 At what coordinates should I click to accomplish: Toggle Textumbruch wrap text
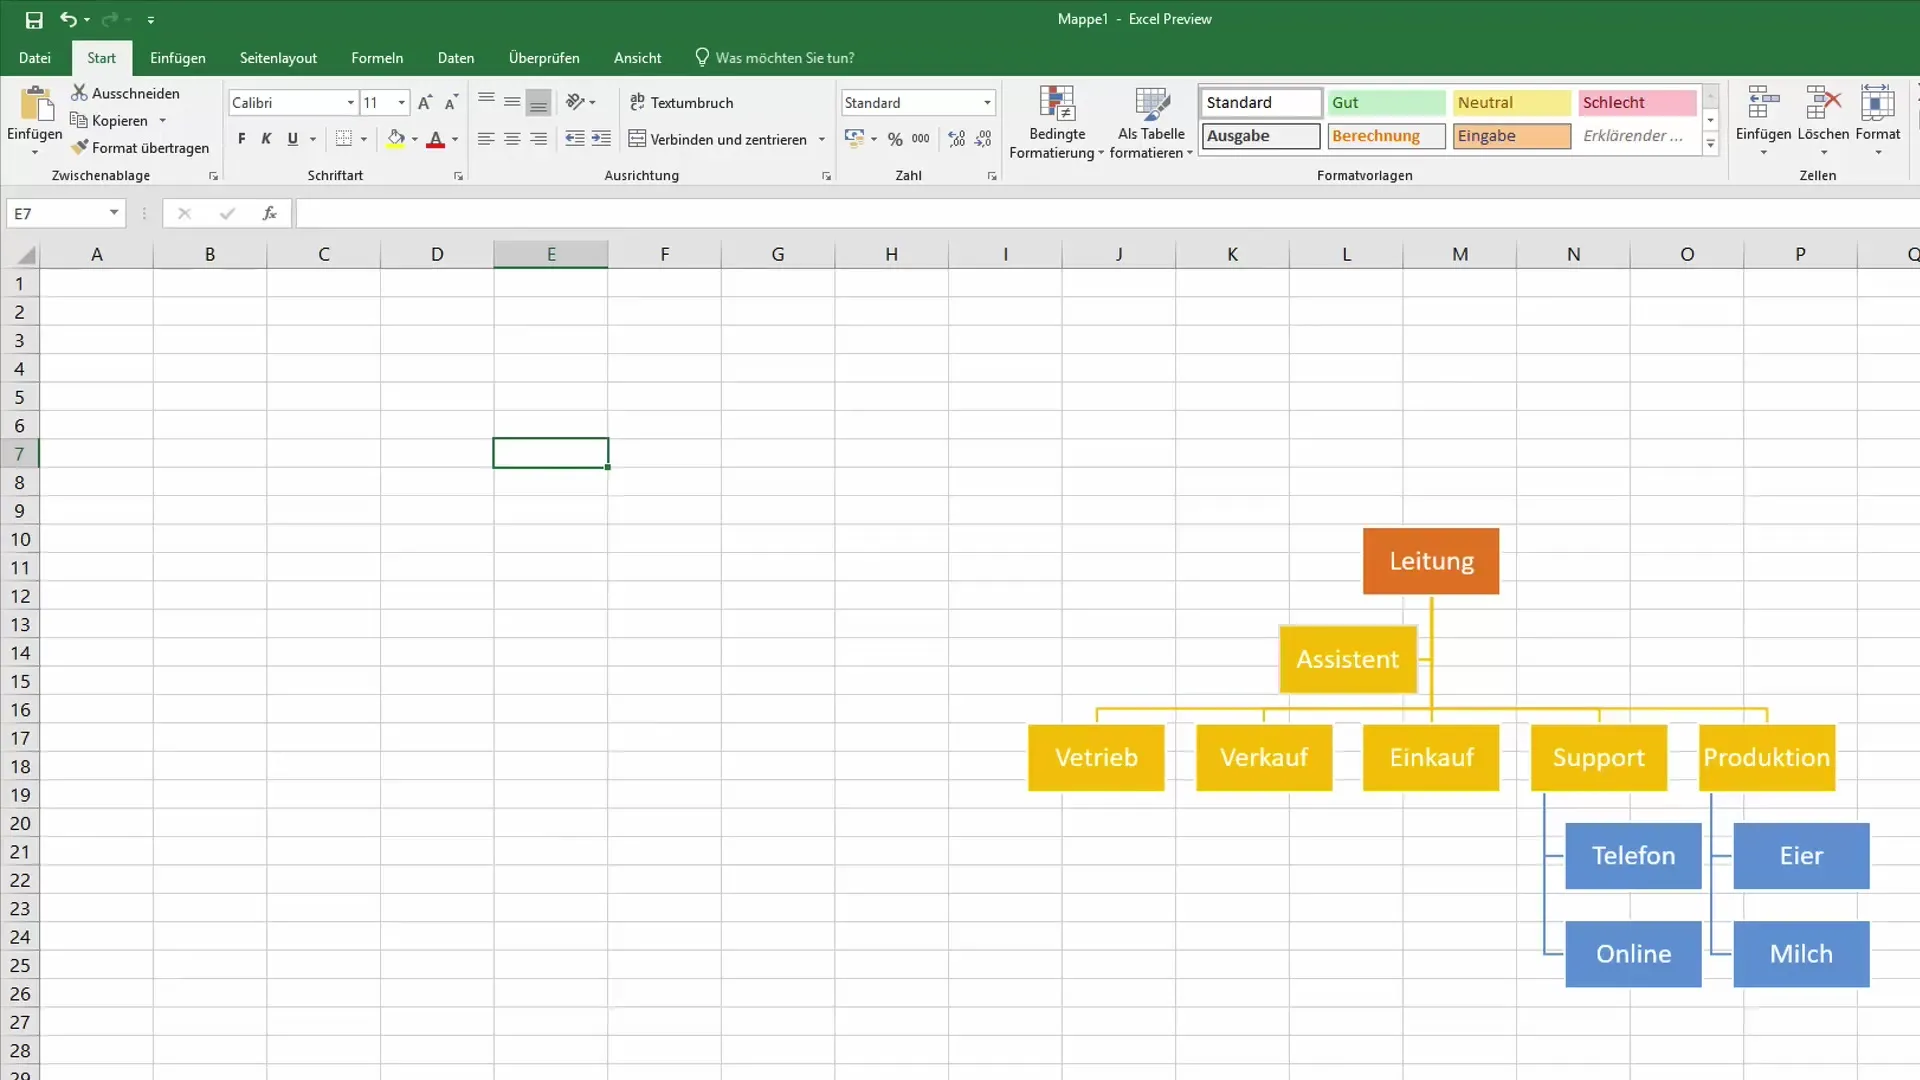tap(681, 103)
